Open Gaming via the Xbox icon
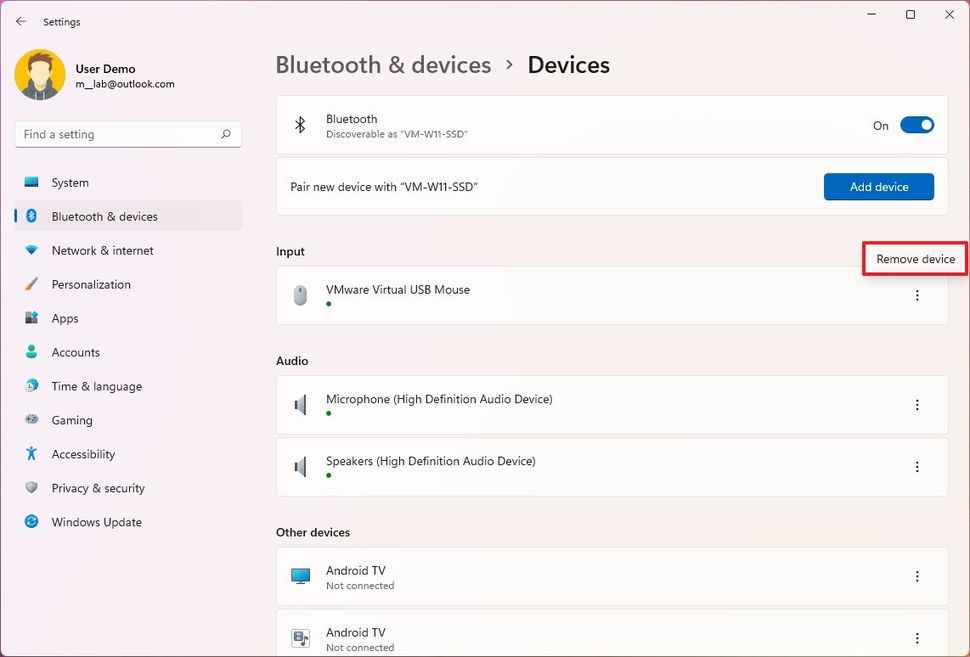The image size is (970, 657). coord(33,420)
